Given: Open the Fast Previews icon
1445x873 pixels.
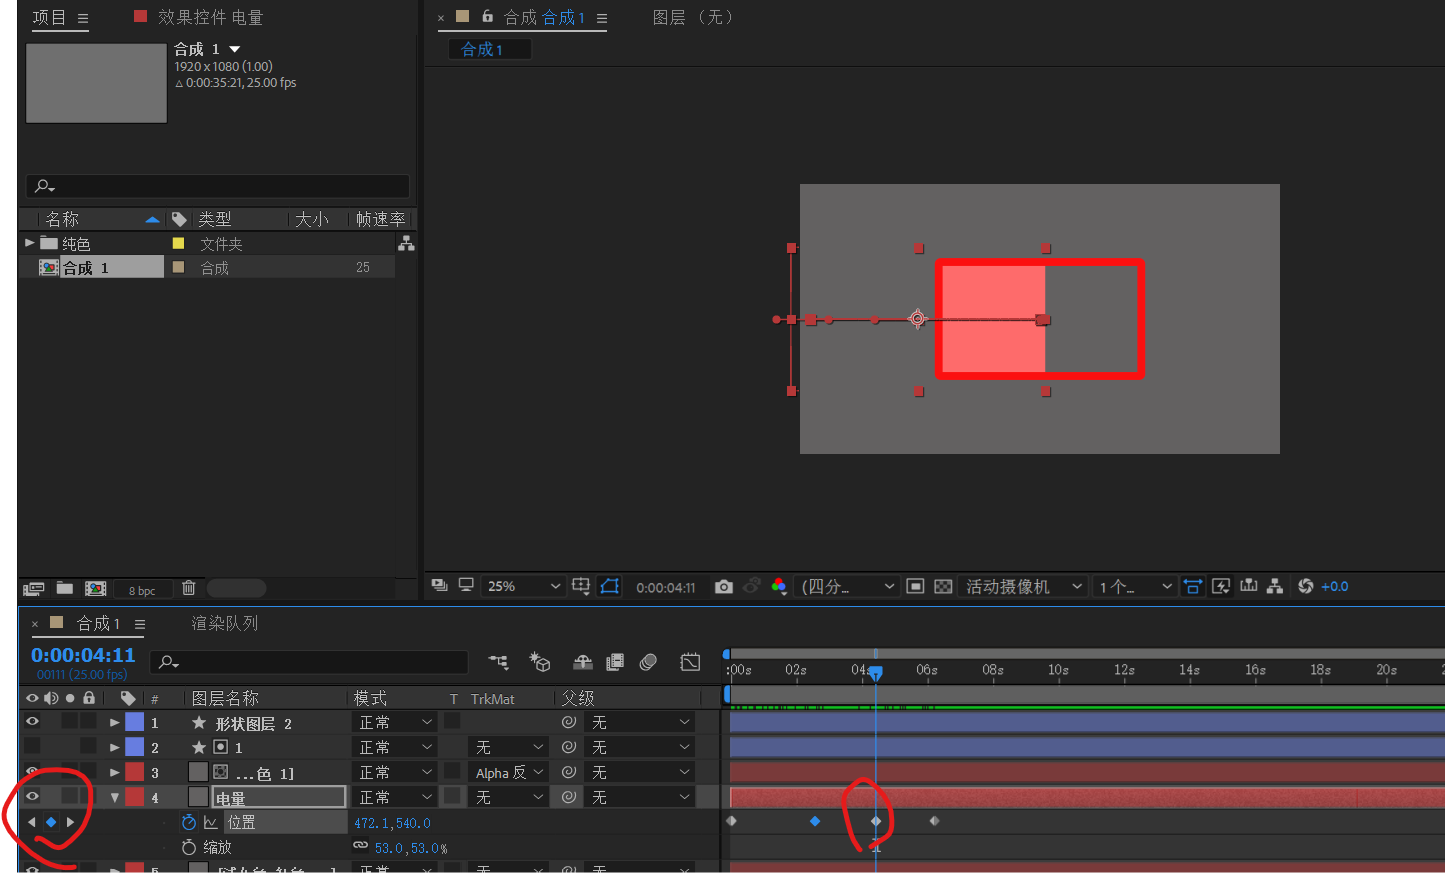Looking at the screenshot, I should 1221,586.
